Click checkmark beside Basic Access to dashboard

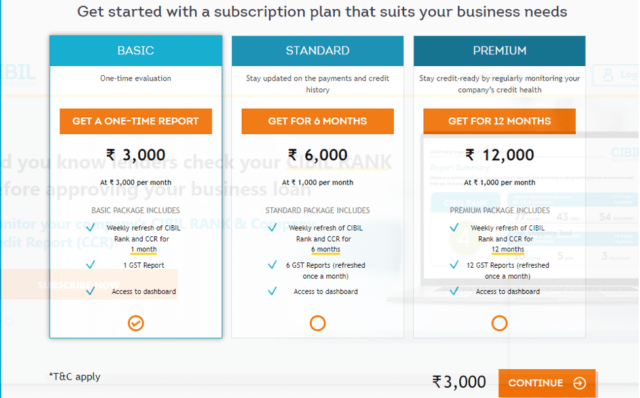tap(91, 291)
